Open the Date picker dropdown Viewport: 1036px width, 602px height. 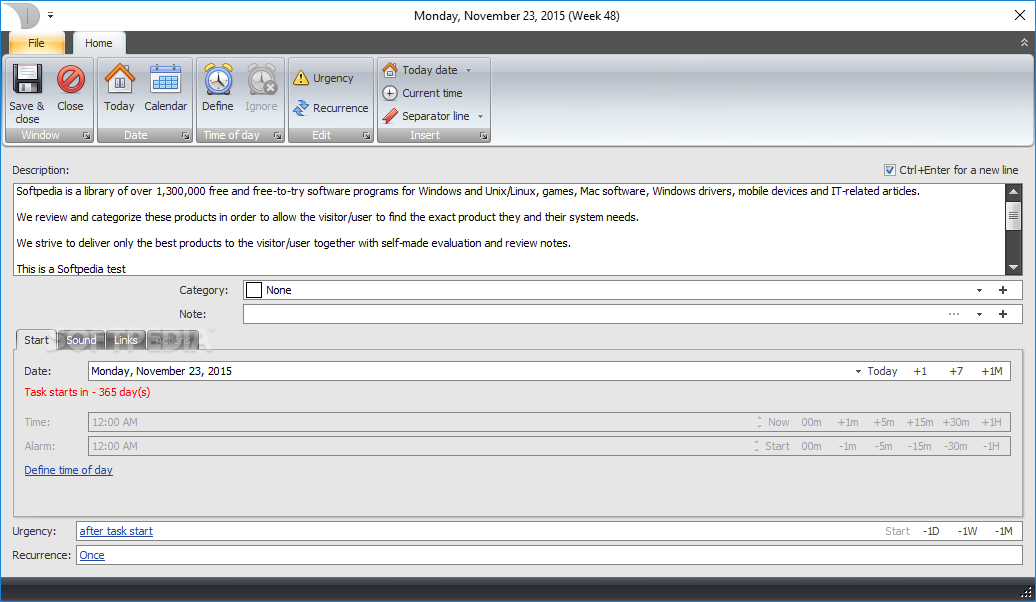point(858,371)
